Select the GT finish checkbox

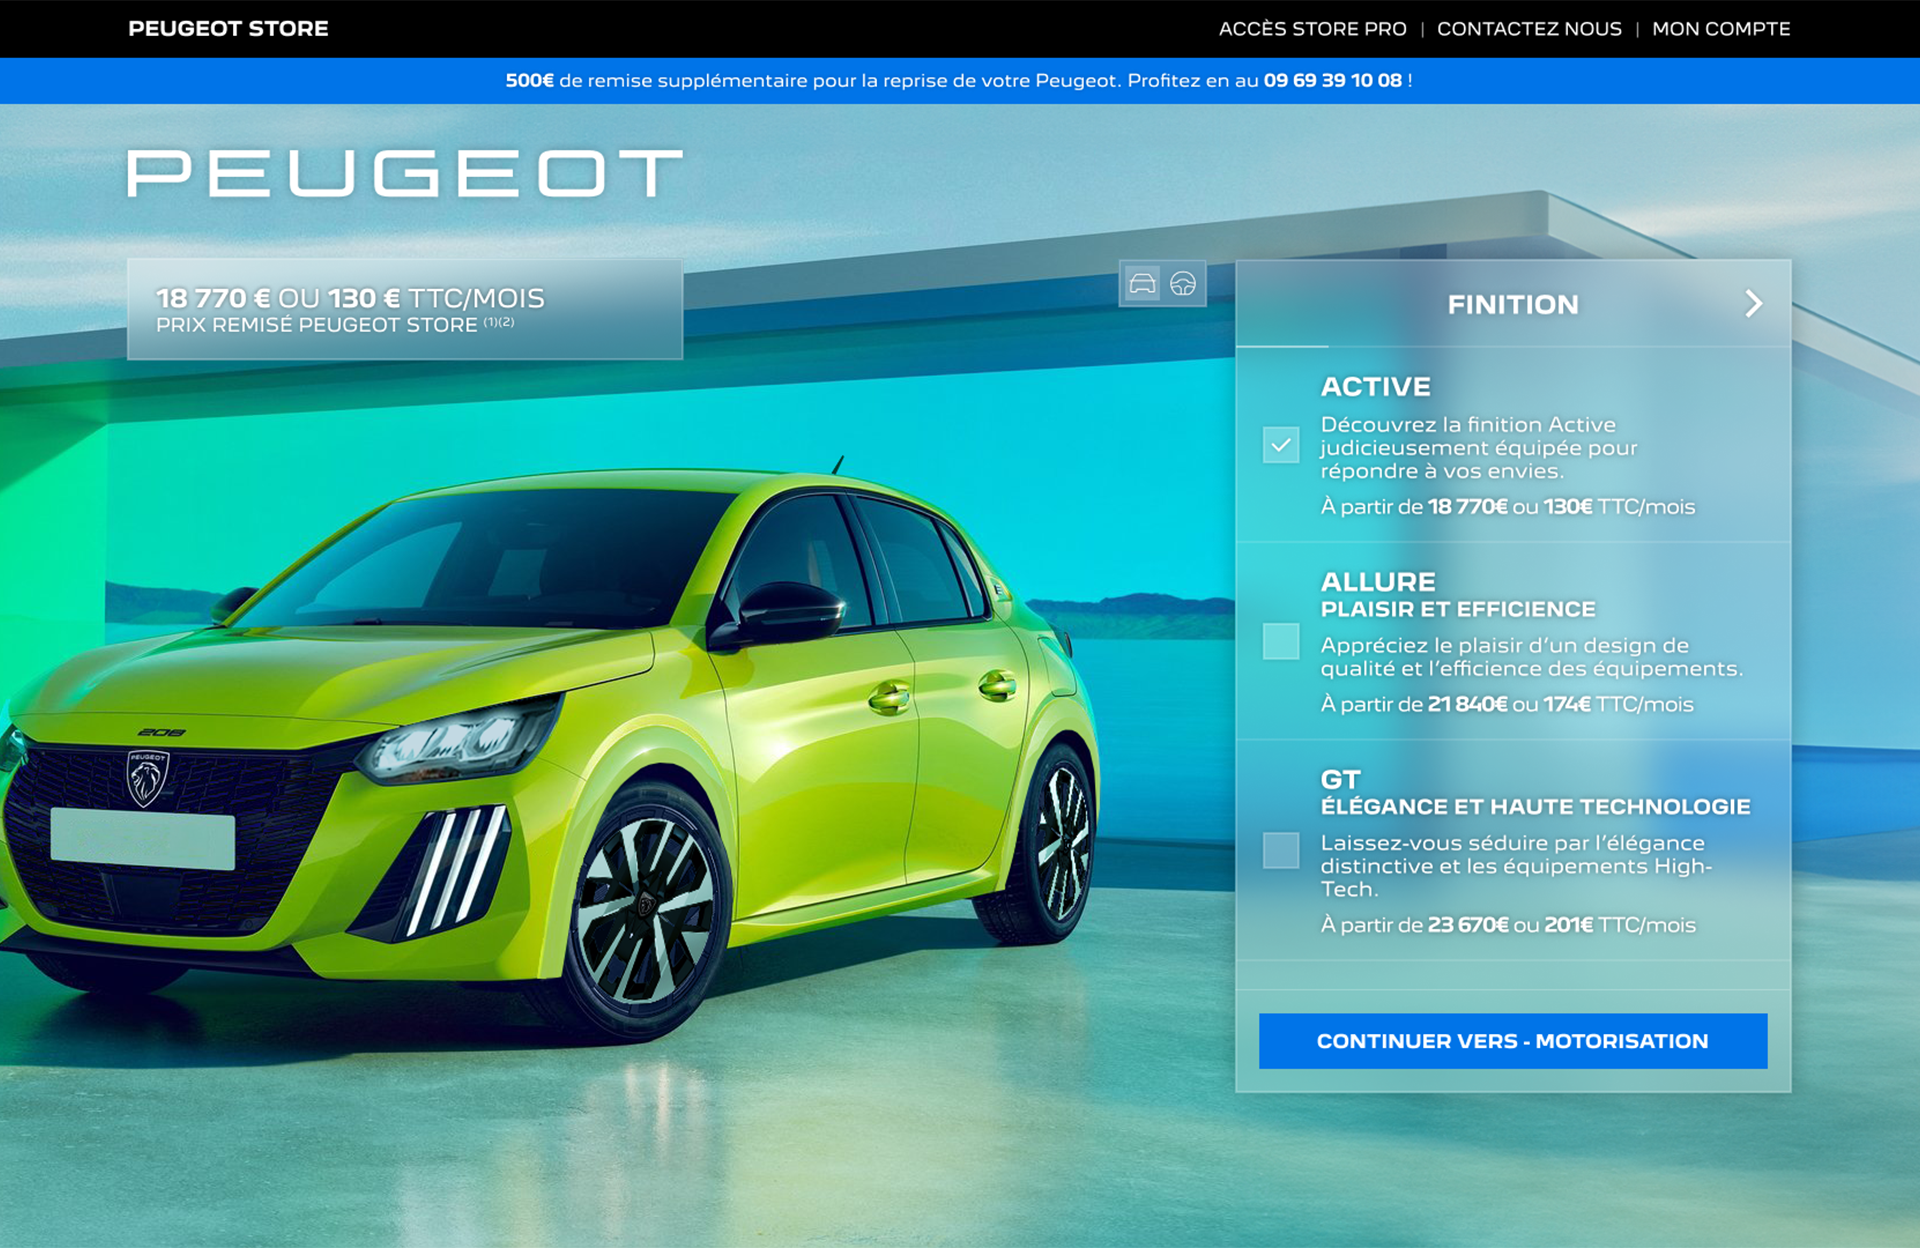[x=1280, y=850]
